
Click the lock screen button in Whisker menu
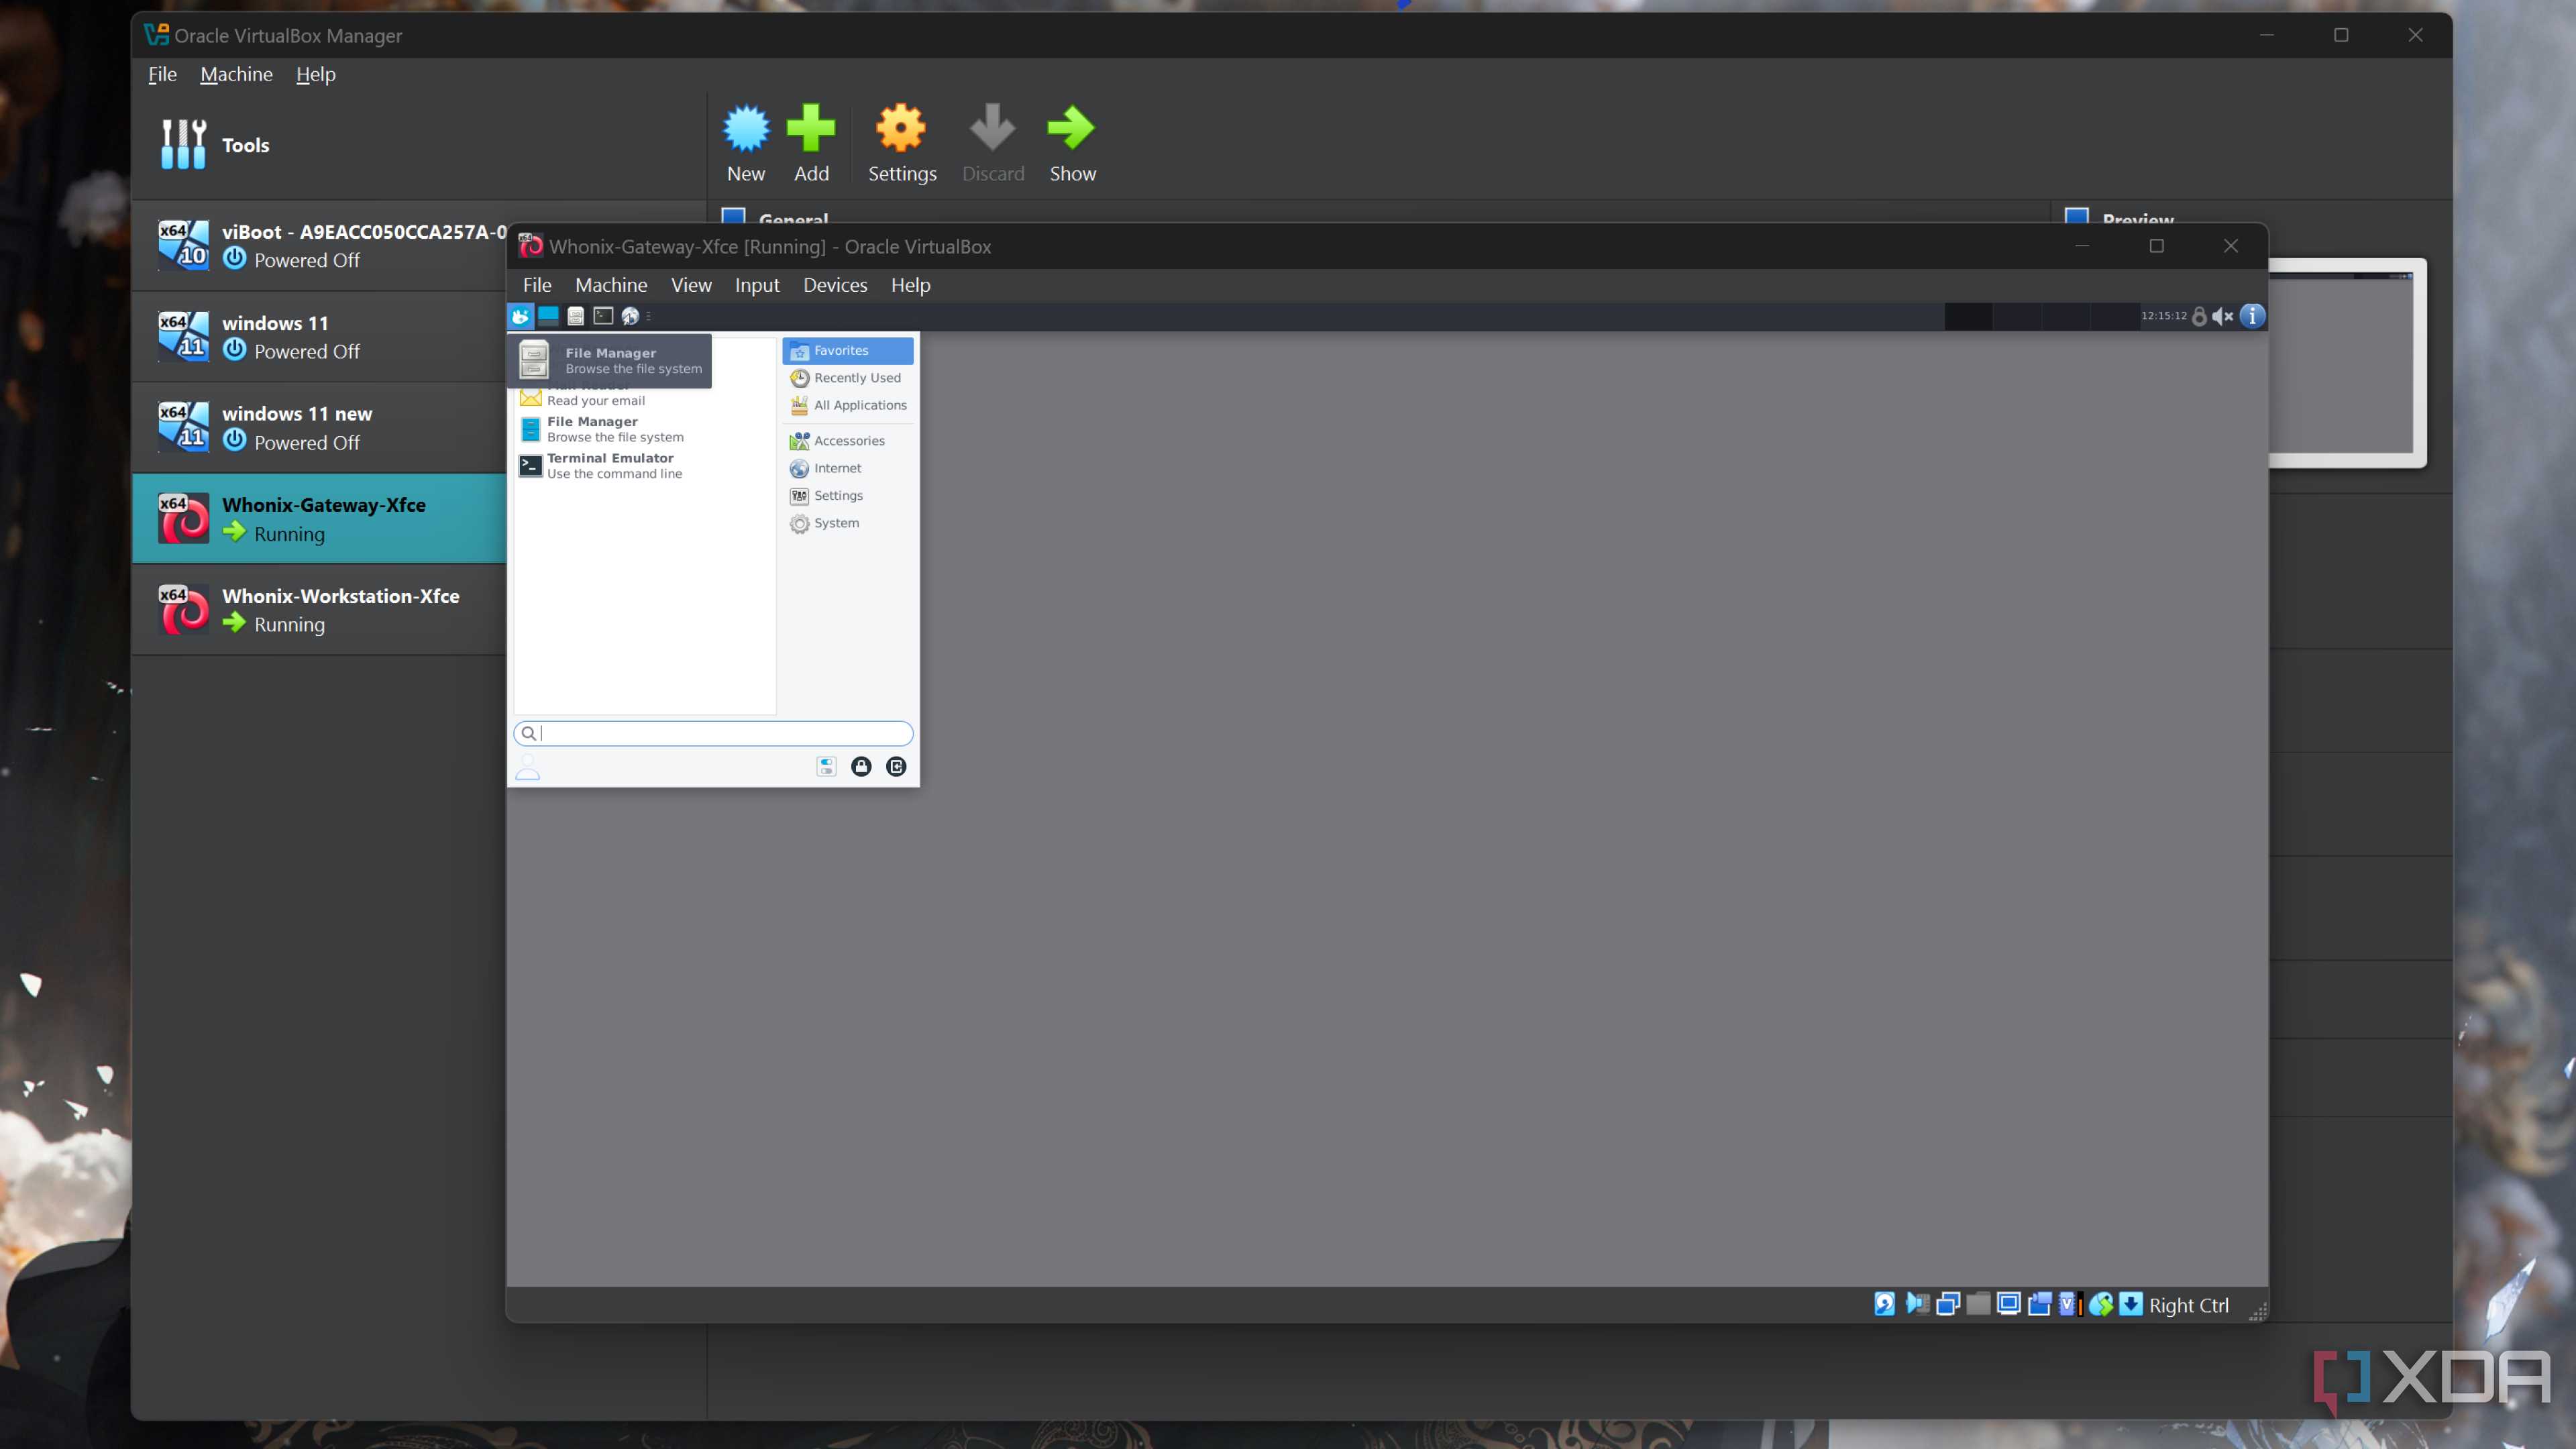[x=861, y=766]
